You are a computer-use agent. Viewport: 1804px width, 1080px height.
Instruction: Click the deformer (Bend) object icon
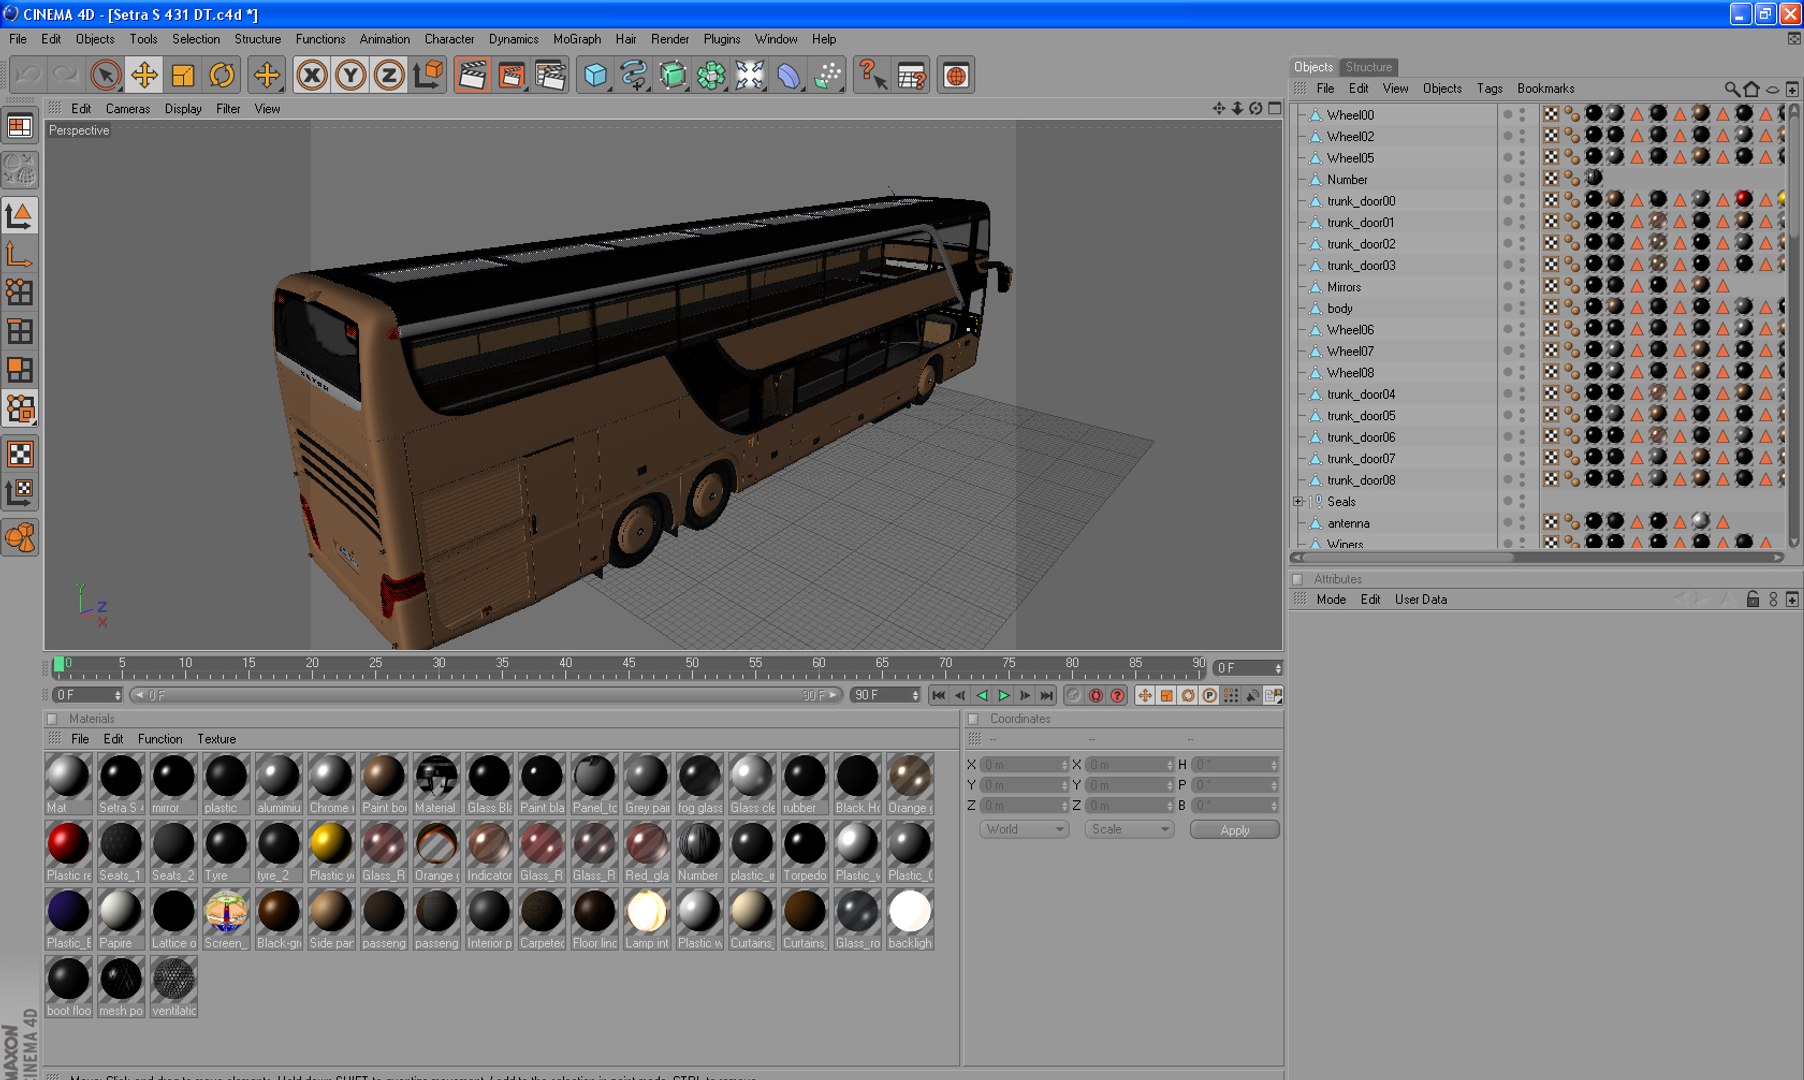coord(789,75)
